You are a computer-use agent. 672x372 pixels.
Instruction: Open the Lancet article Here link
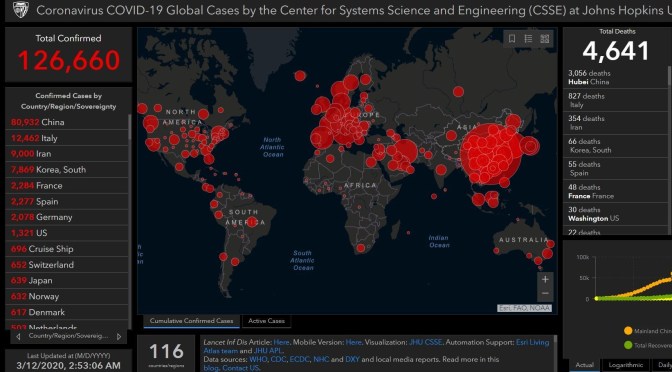point(281,342)
